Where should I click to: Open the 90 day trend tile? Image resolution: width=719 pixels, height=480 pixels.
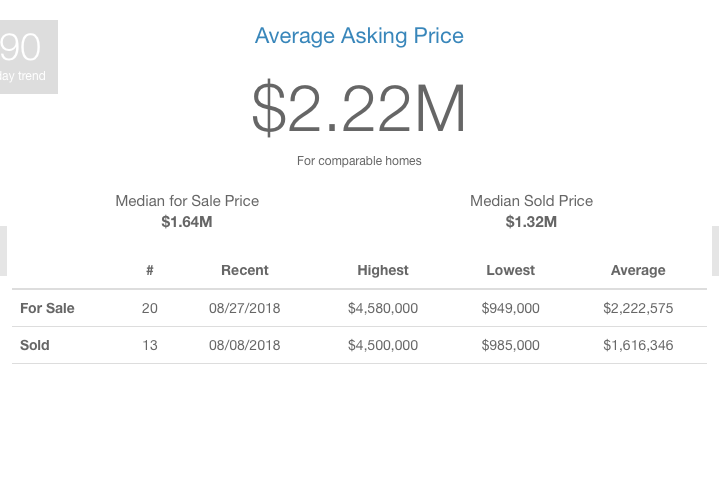click(28, 57)
